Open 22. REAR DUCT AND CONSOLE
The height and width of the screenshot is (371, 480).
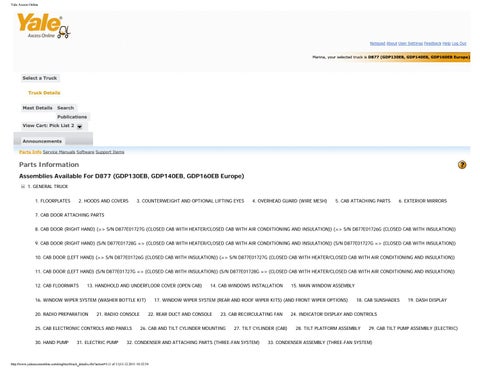180,314
